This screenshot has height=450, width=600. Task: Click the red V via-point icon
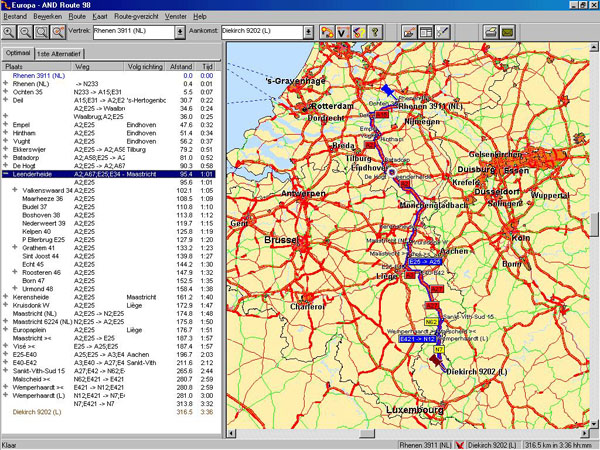tap(340, 33)
